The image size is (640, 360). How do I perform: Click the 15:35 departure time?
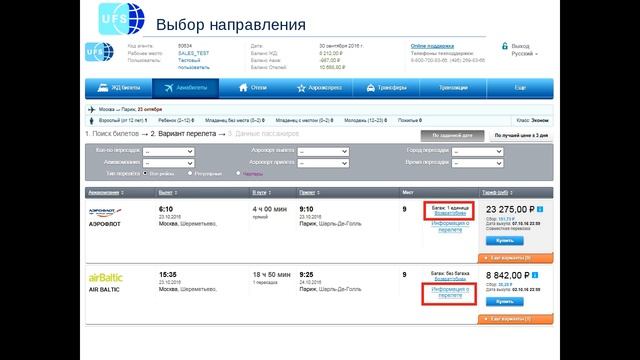pyautogui.click(x=168, y=275)
